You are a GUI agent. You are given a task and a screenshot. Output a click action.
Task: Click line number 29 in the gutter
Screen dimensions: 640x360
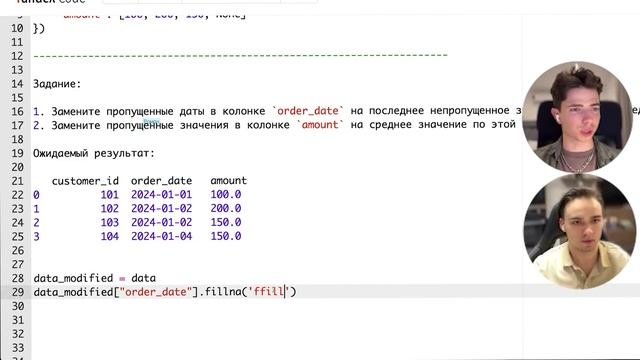[17, 292]
